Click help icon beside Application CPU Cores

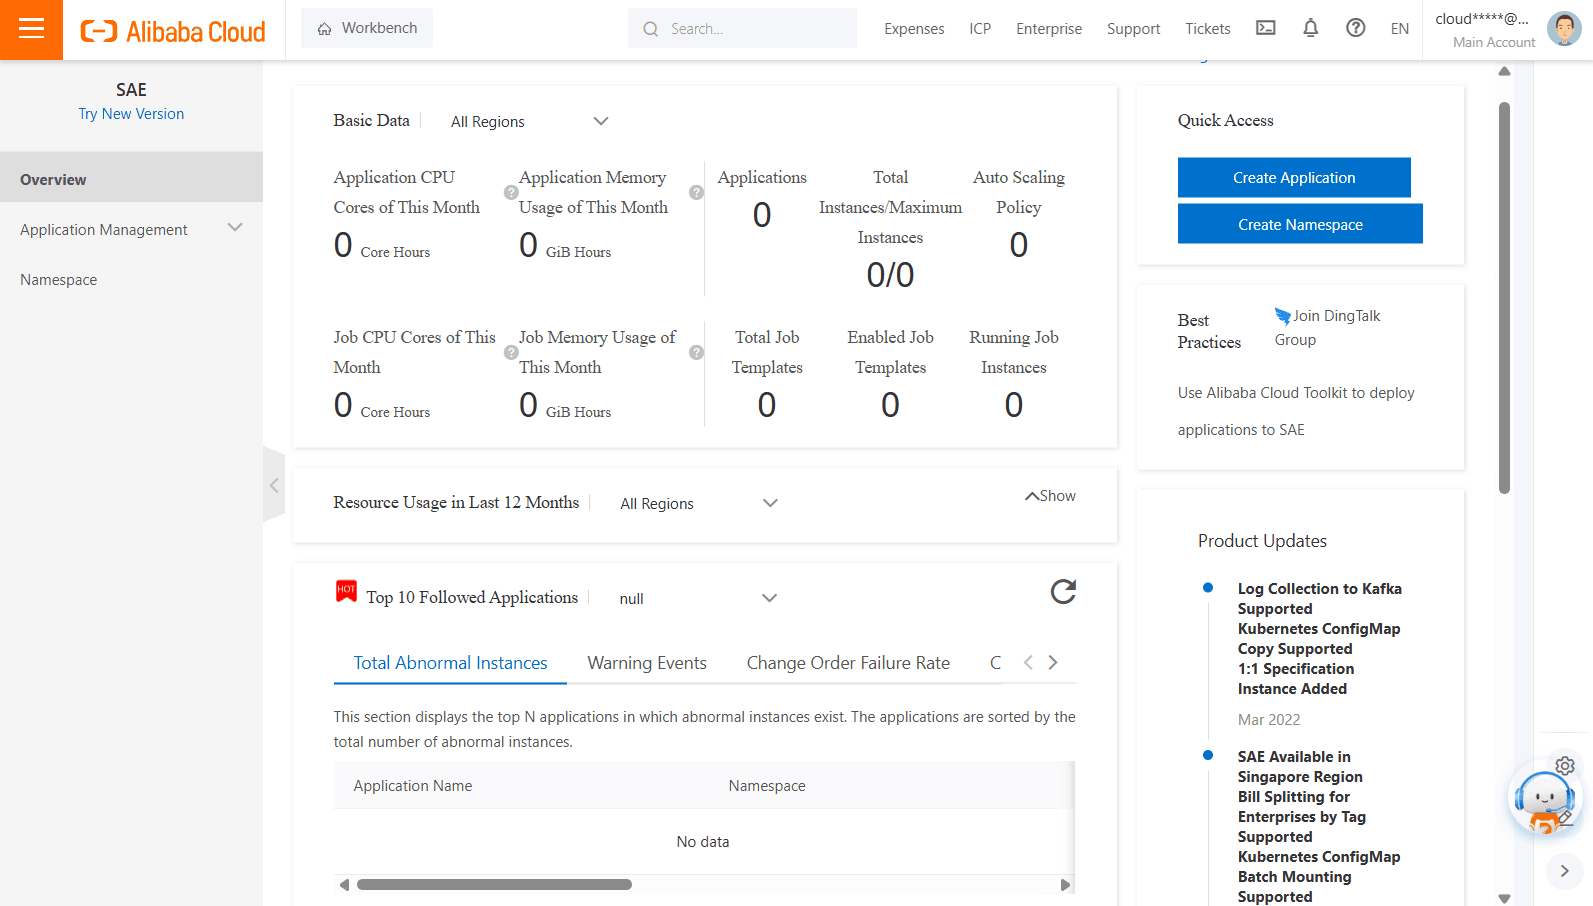pos(511,192)
